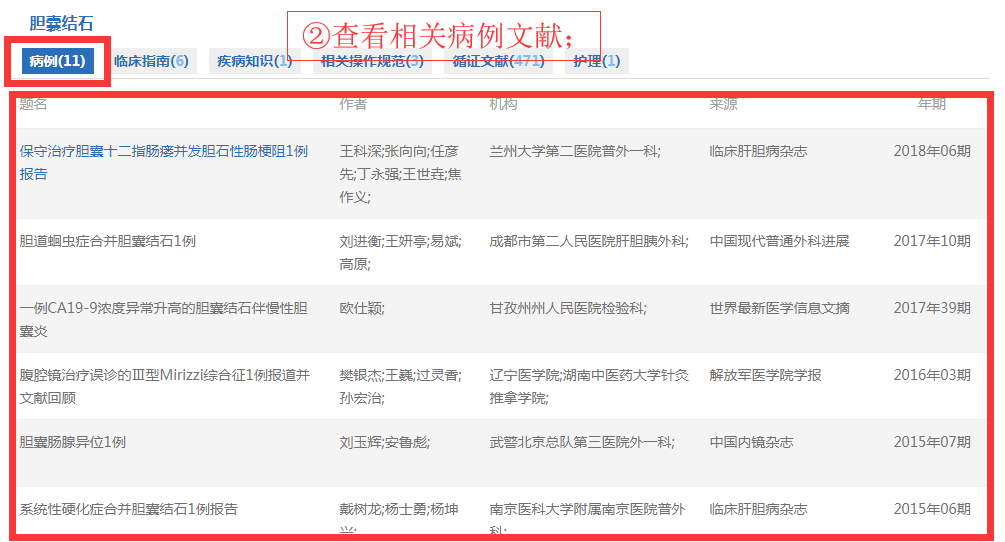Image resolution: width=1005 pixels, height=542 pixels.
Task: Click issue 2015年06期
Action: click(932, 509)
